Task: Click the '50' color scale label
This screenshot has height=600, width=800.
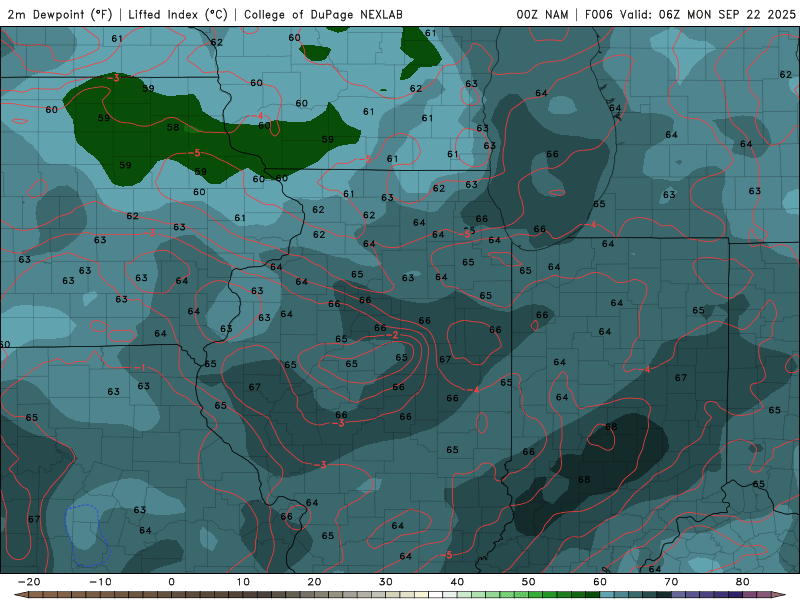Action: (x=529, y=582)
